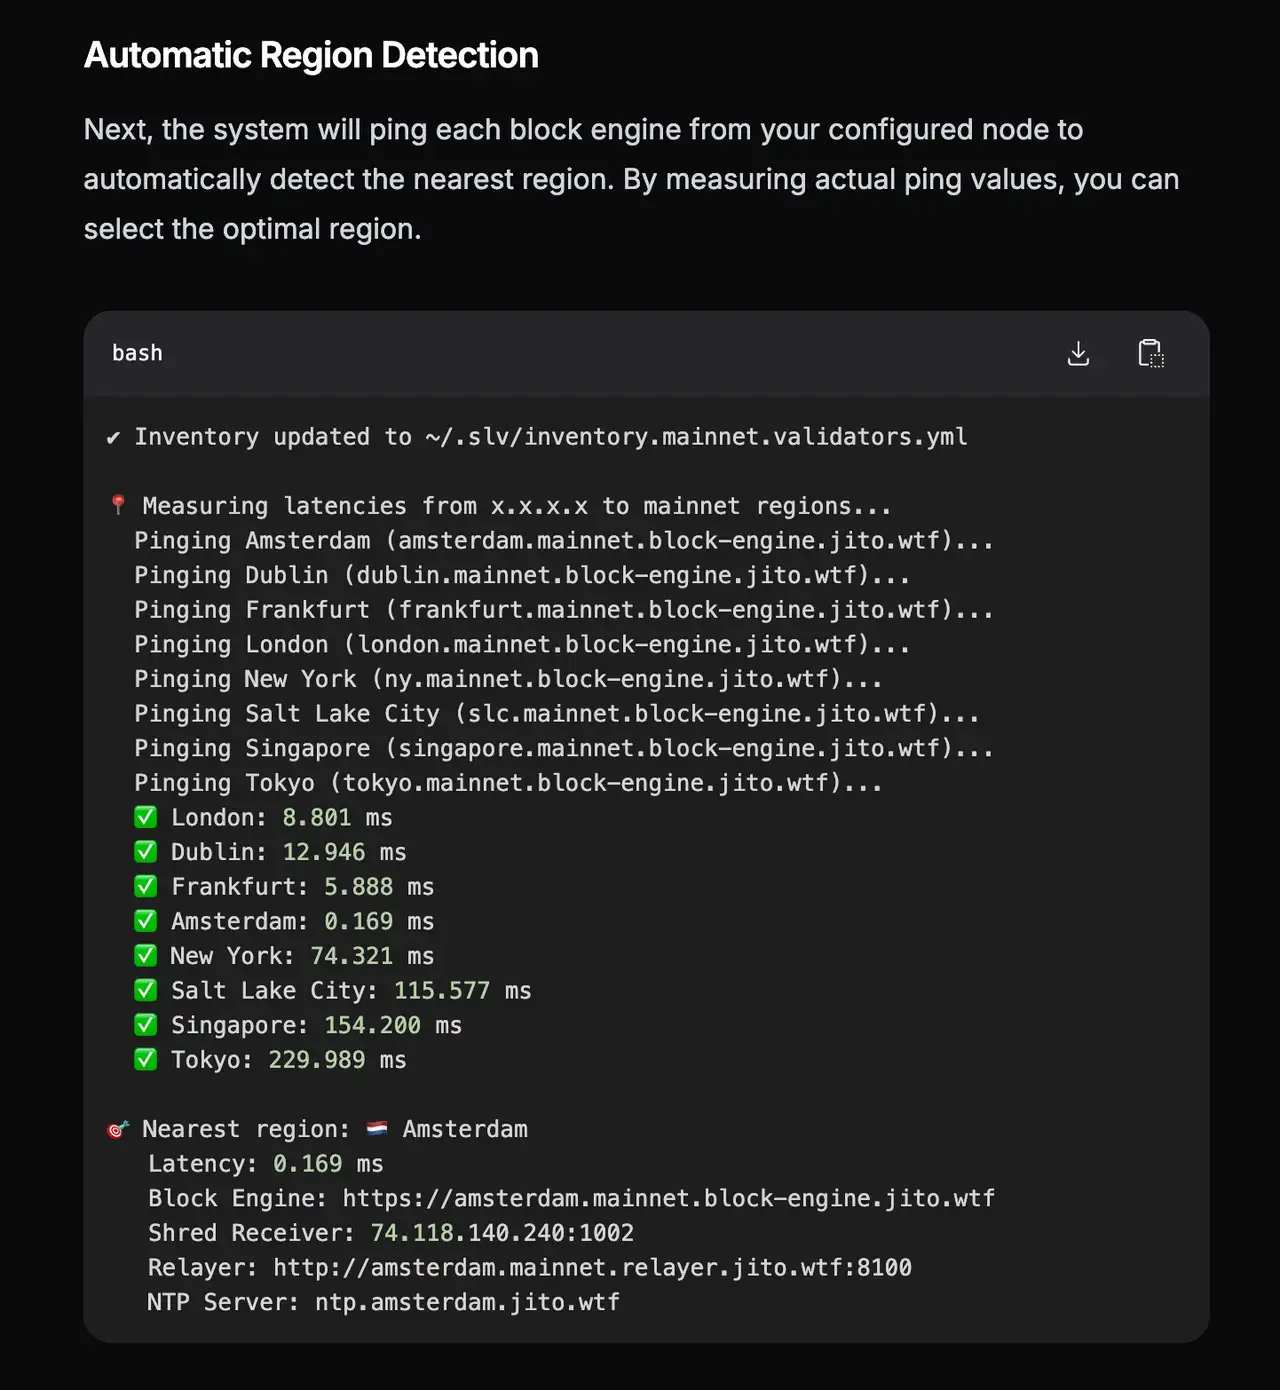The height and width of the screenshot is (1390, 1280).
Task: Click the green check next to Singapore
Action: [146, 1024]
